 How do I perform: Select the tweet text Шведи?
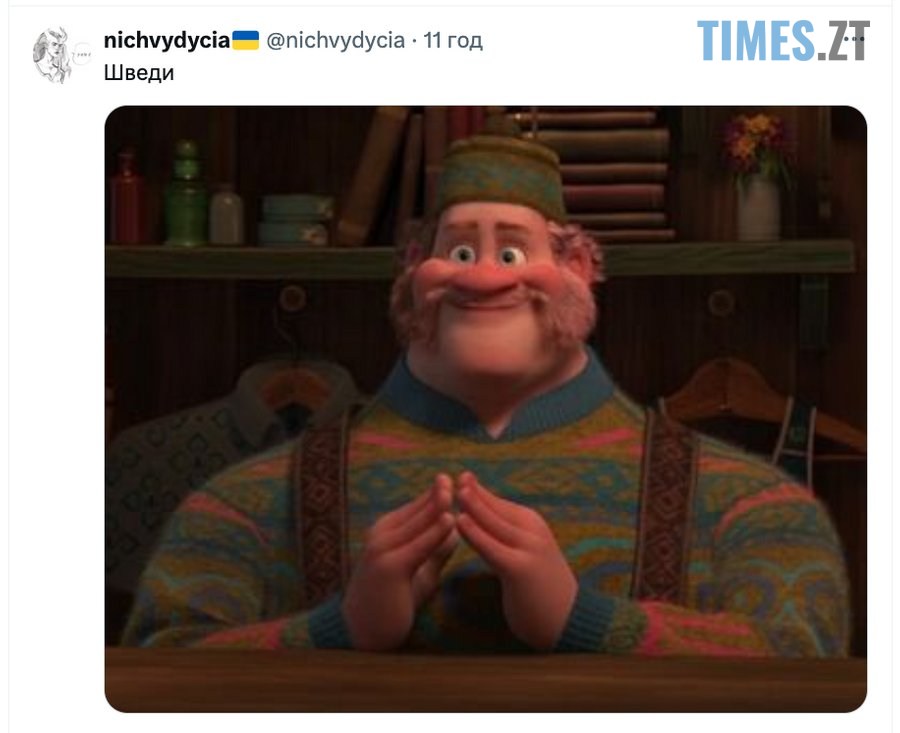tap(139, 73)
